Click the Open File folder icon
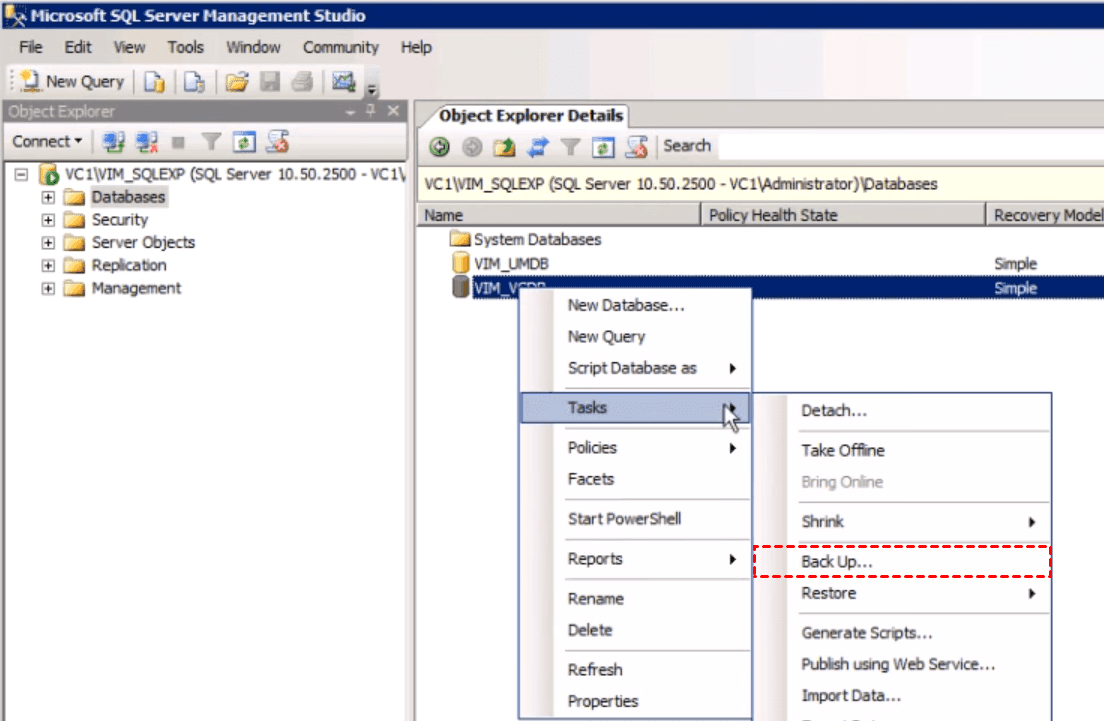Screen dimensions: 1104x721 [x=237, y=82]
